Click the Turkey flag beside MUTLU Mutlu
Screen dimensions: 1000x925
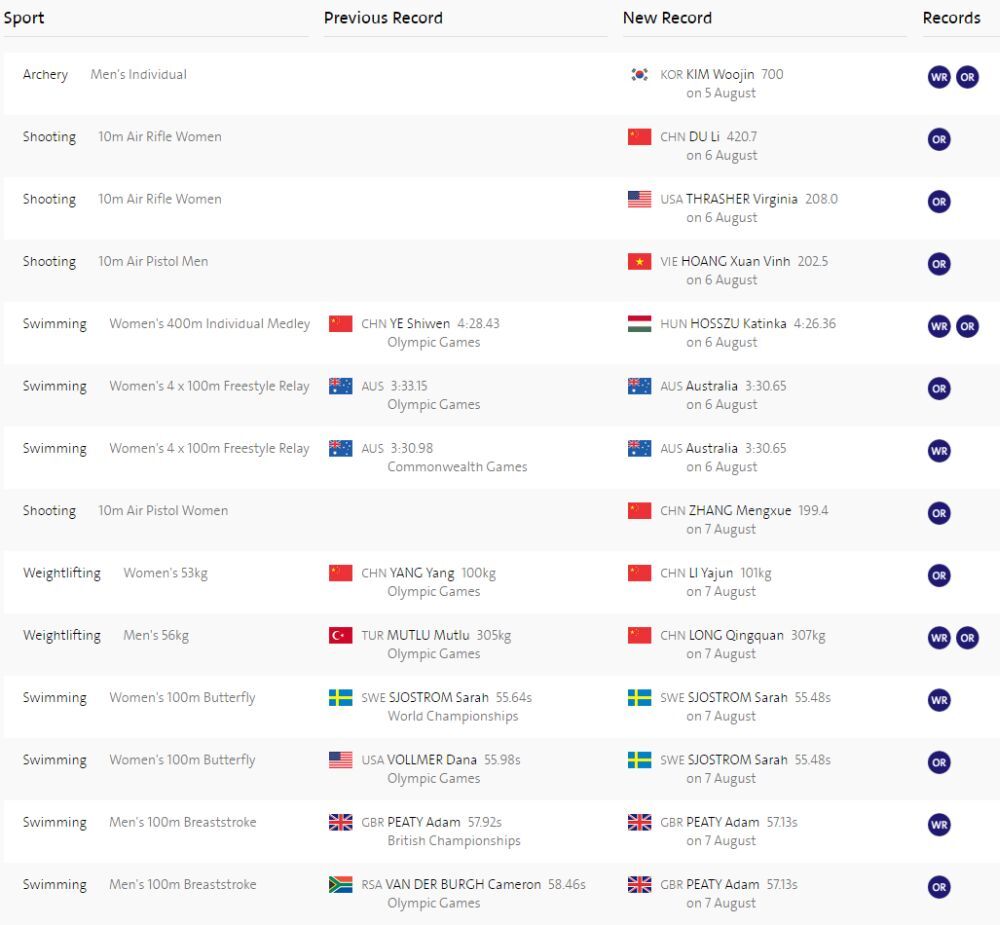340,636
